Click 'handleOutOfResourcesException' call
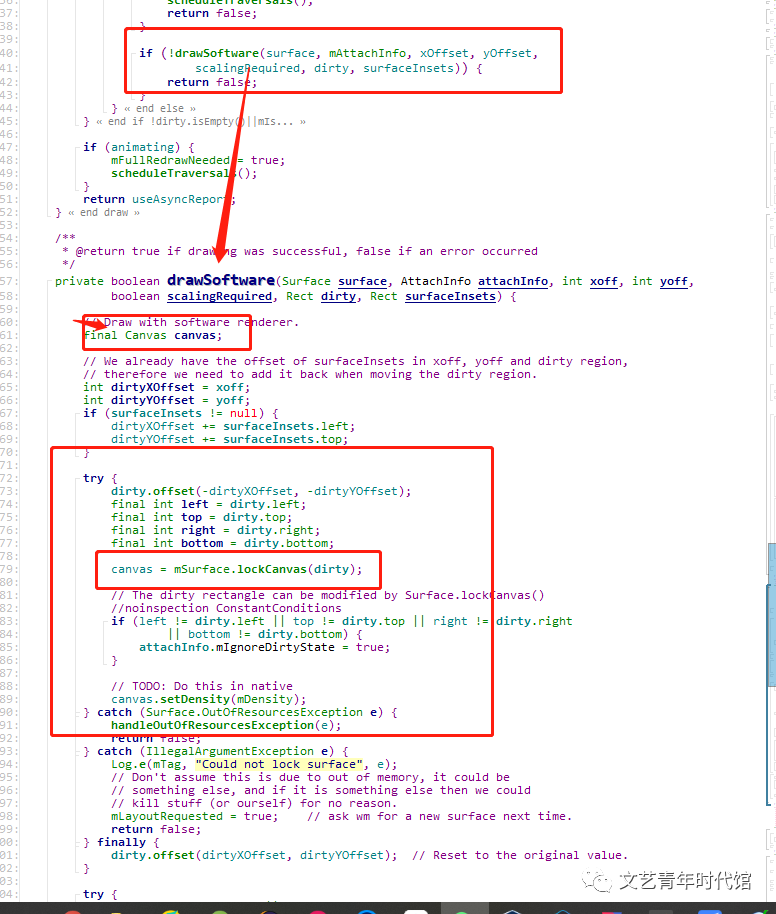The height and width of the screenshot is (914, 776). (212, 725)
